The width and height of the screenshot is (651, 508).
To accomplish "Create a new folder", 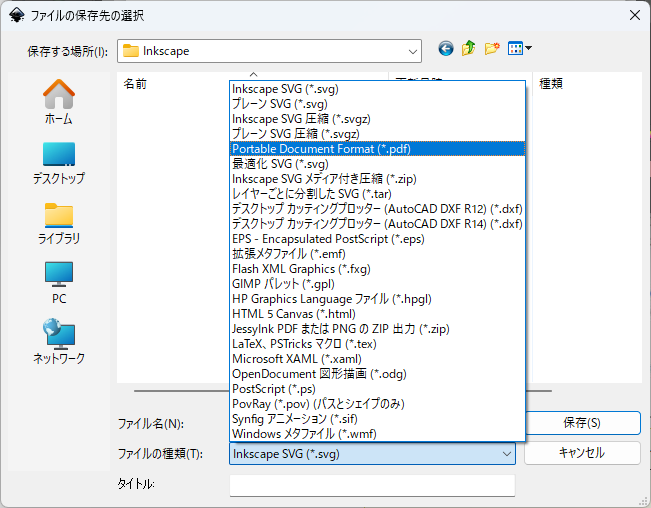I will (x=492, y=49).
